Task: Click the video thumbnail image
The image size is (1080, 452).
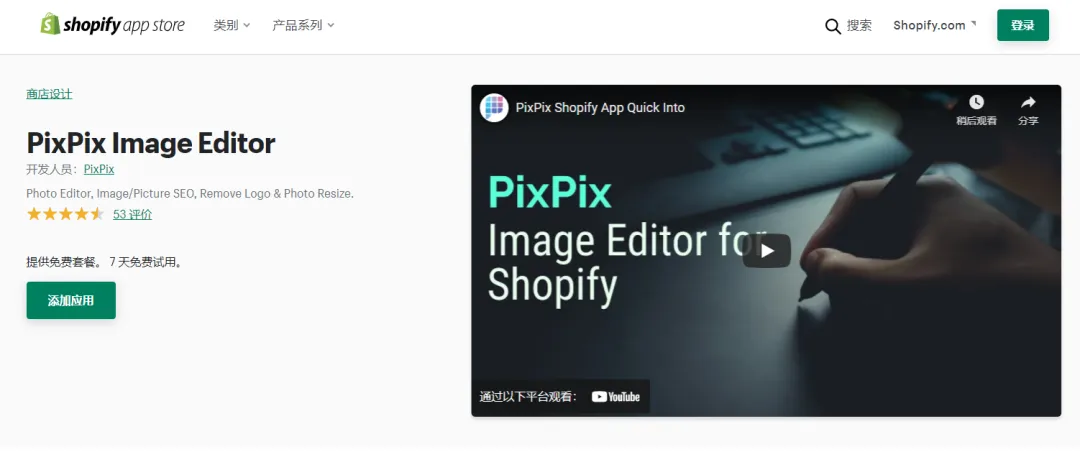Action: tap(766, 251)
